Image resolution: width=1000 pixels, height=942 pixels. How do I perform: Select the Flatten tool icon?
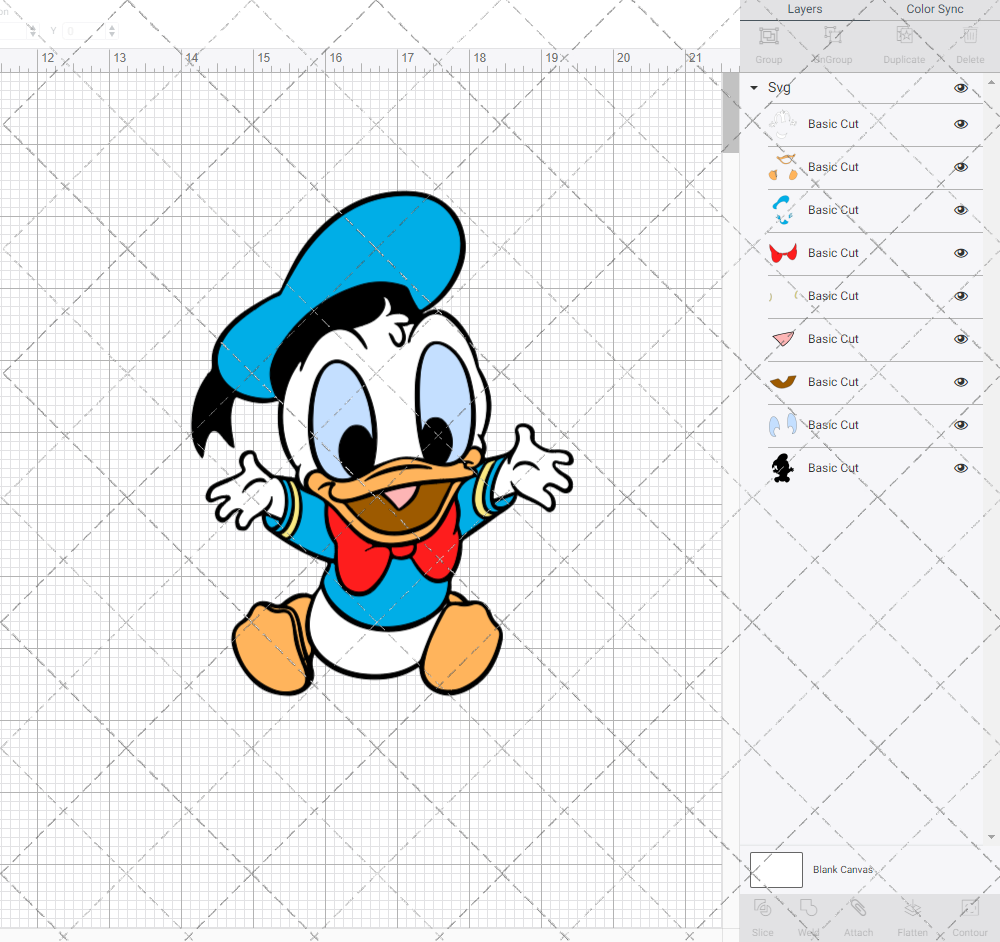(x=913, y=908)
